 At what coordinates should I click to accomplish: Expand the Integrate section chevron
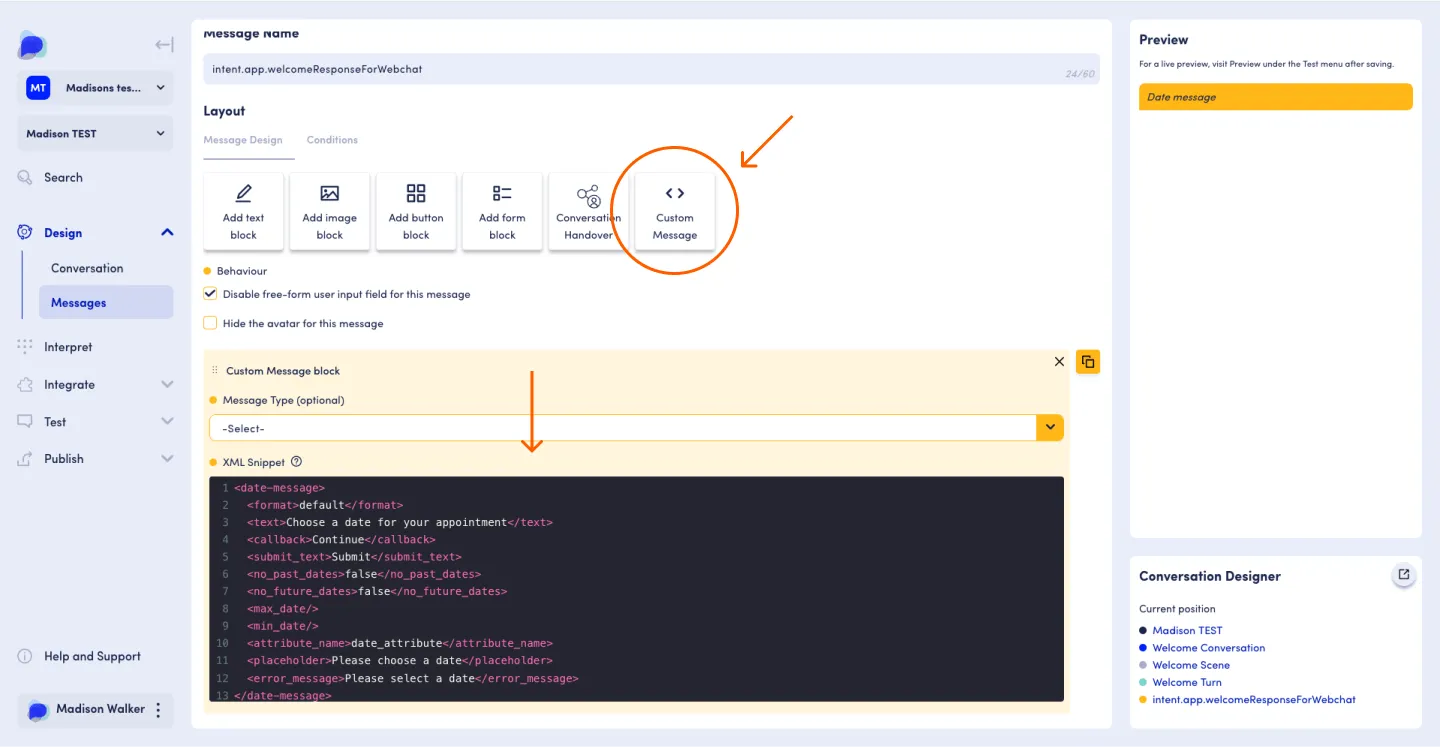pyautogui.click(x=167, y=384)
